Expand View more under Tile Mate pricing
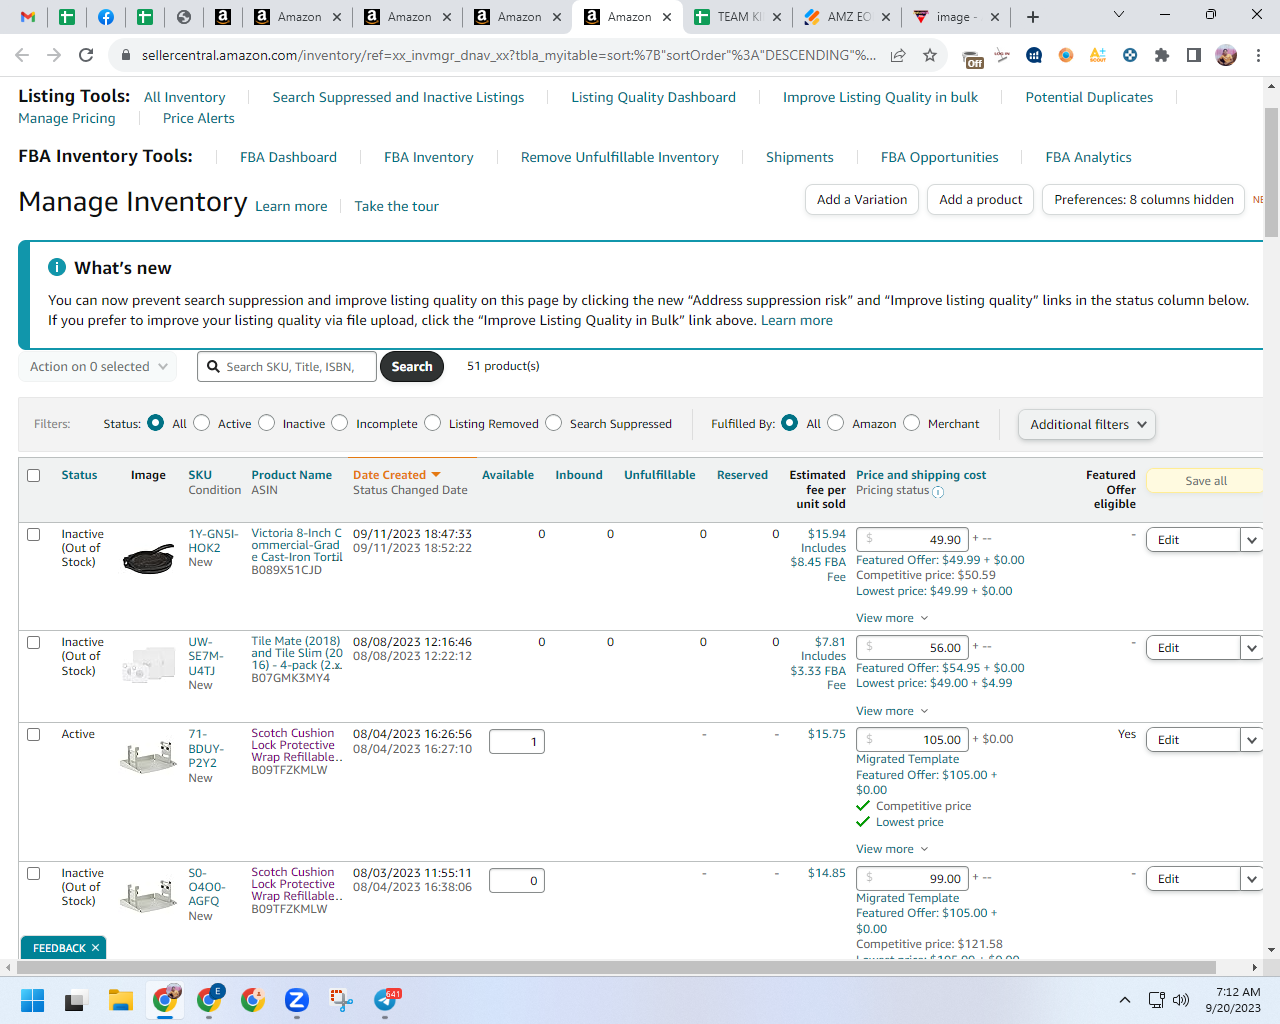1280x1024 pixels. (x=892, y=711)
